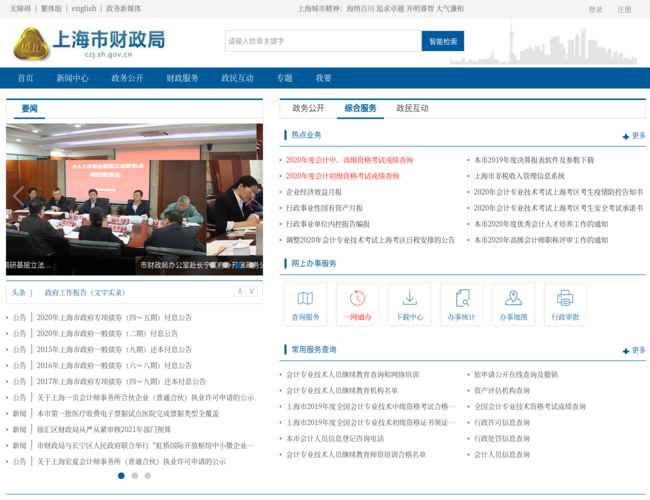Open the 下载中心 download icon

(x=410, y=298)
